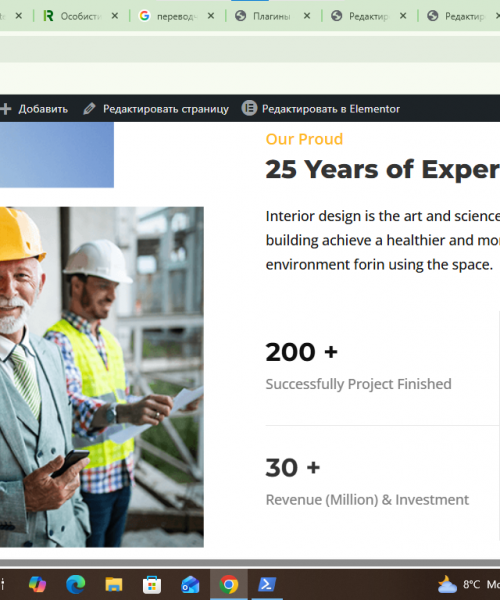Screen dimensions: 500x600
Task: Launch Microsoft Edge from taskbar
Action: tap(75, 584)
